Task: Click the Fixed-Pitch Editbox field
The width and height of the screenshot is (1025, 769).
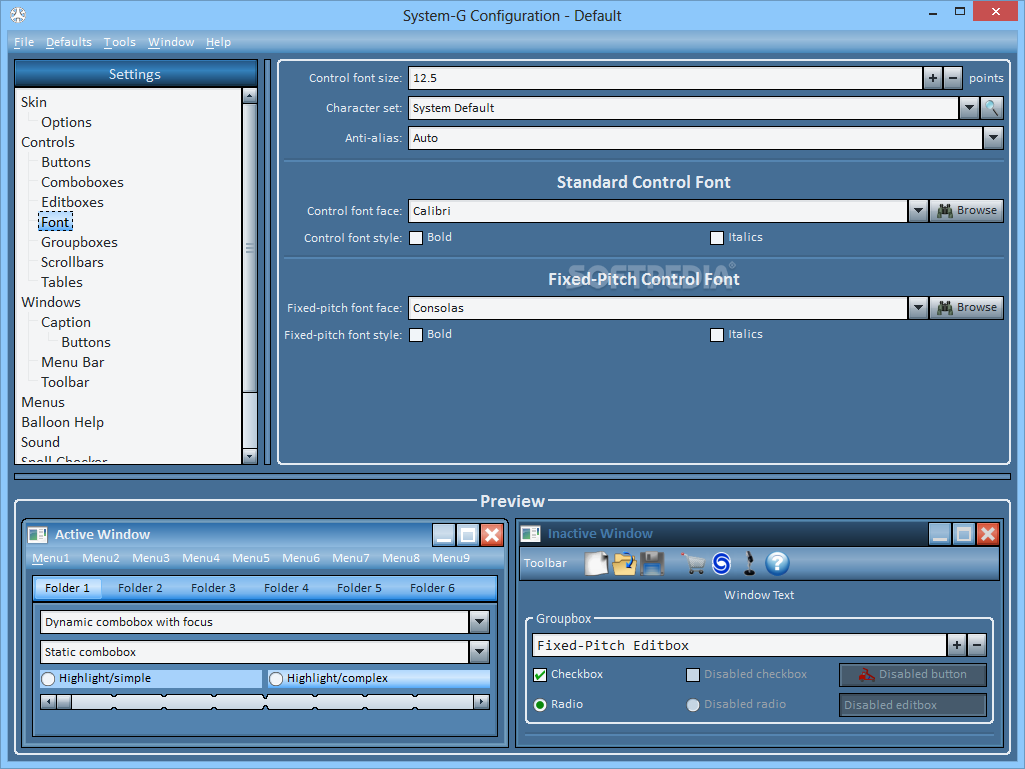Action: (739, 645)
